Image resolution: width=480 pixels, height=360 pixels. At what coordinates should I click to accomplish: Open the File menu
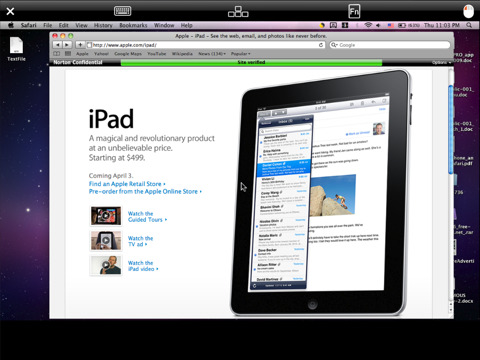click(48, 25)
